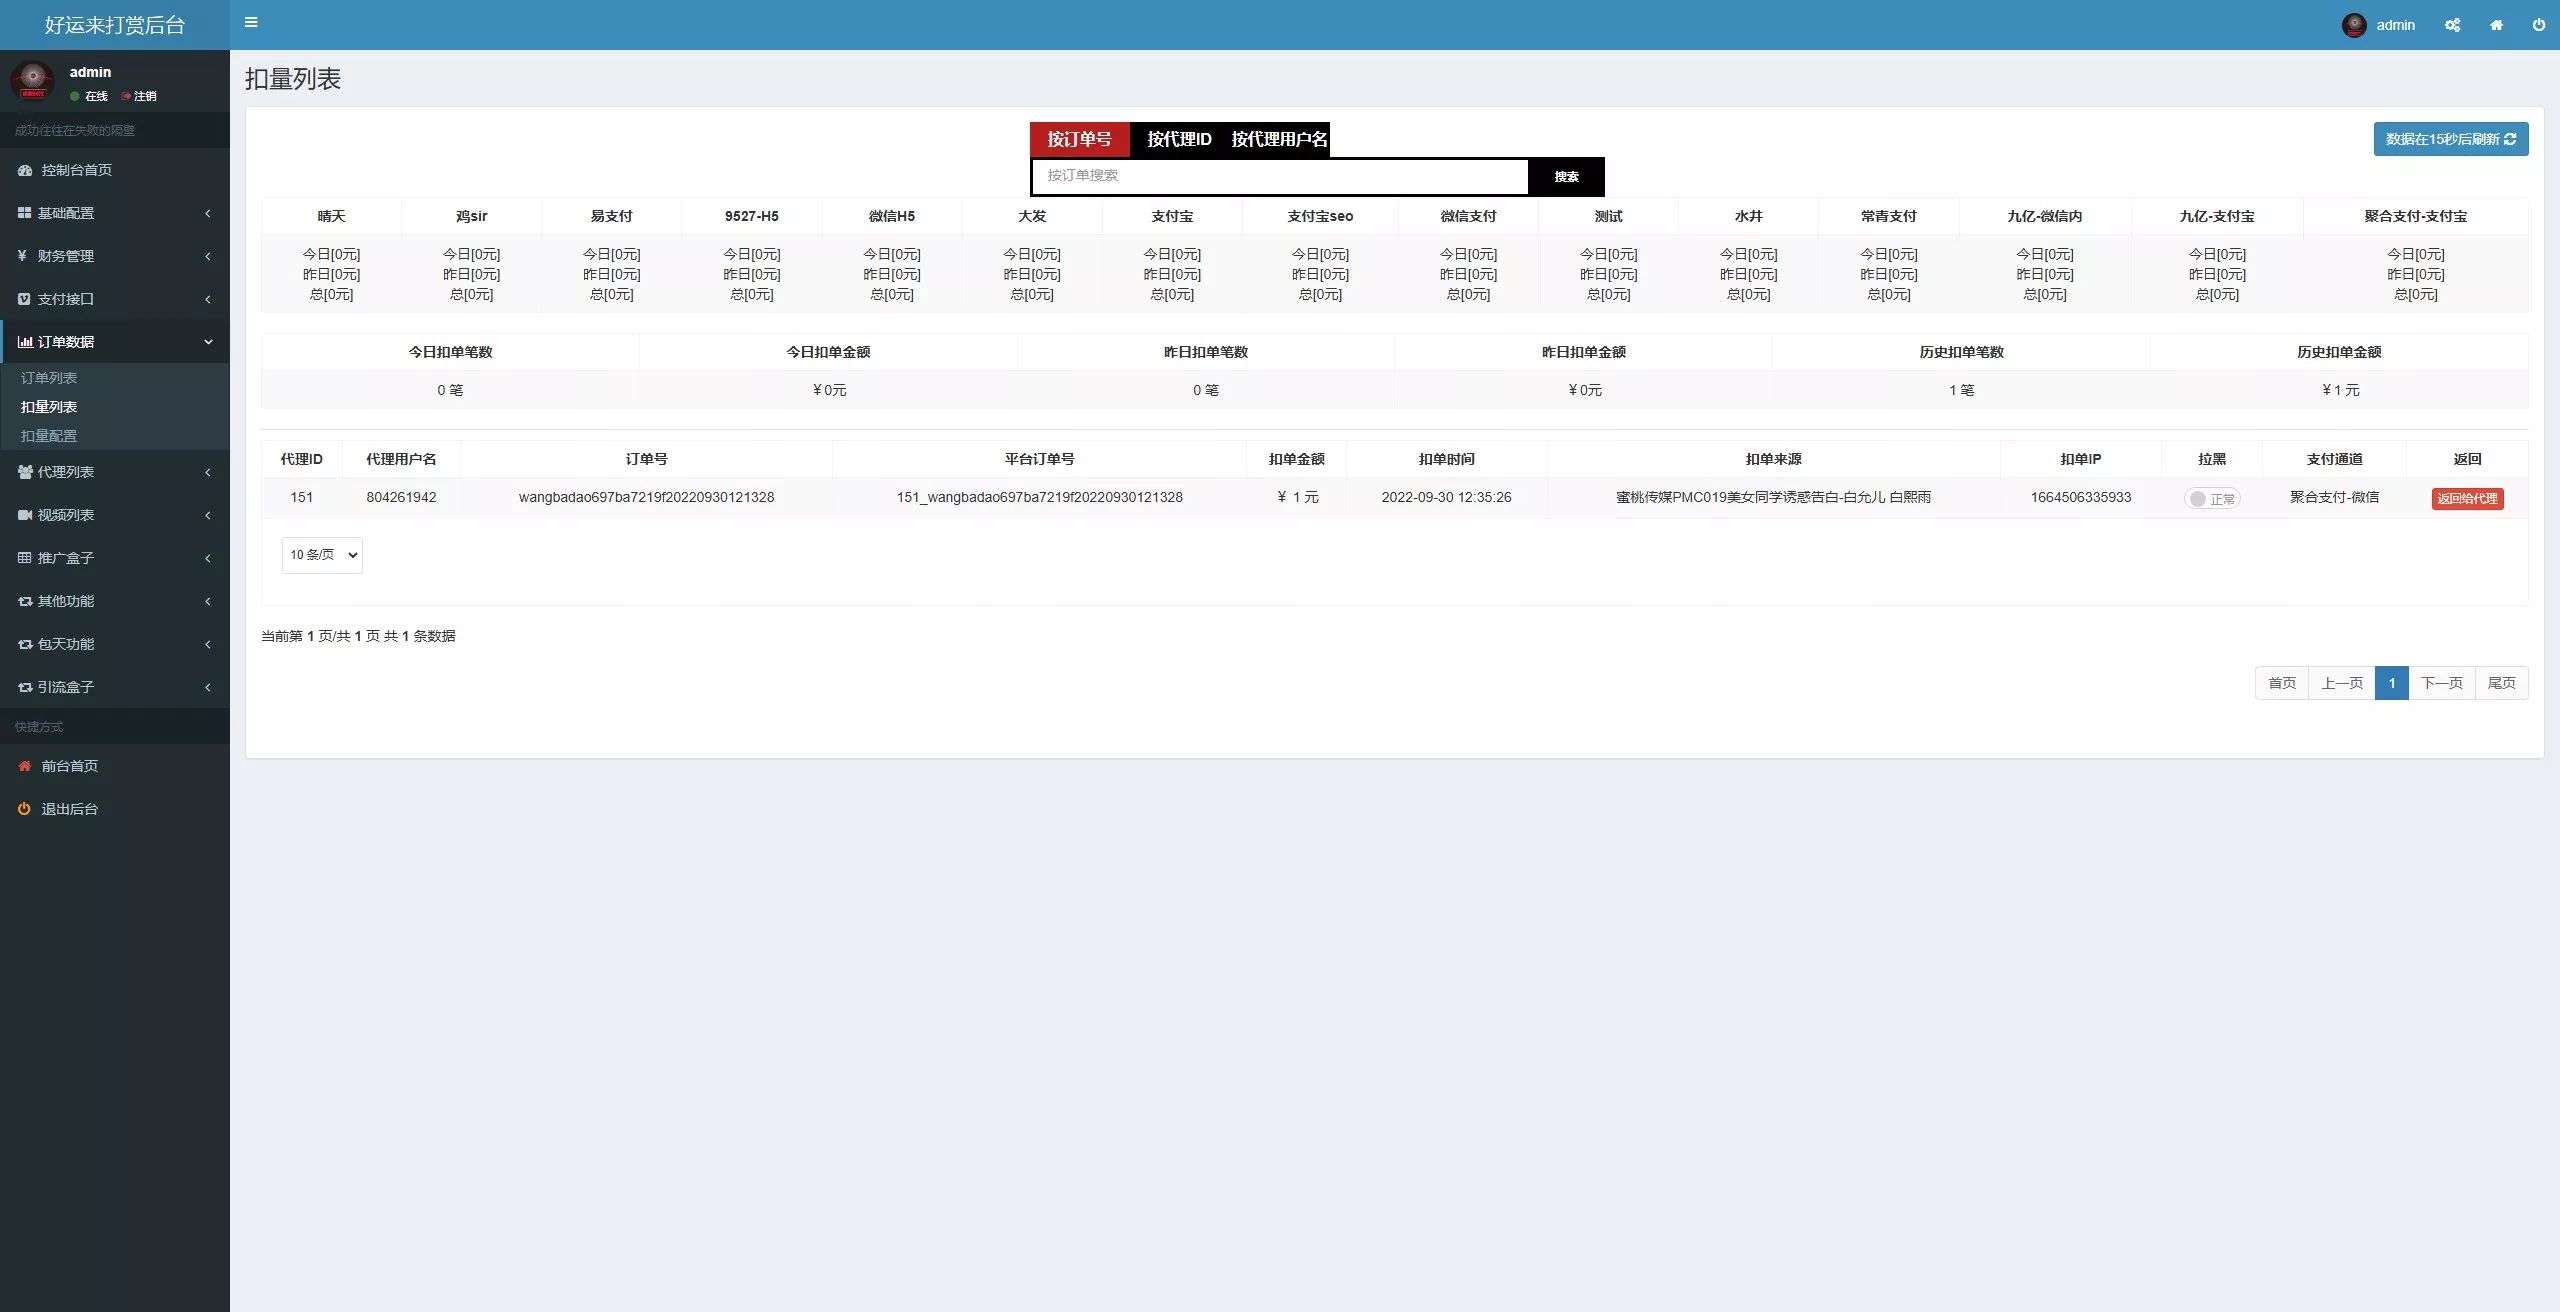Expand 基础配置 sidebar menu

click(x=115, y=213)
